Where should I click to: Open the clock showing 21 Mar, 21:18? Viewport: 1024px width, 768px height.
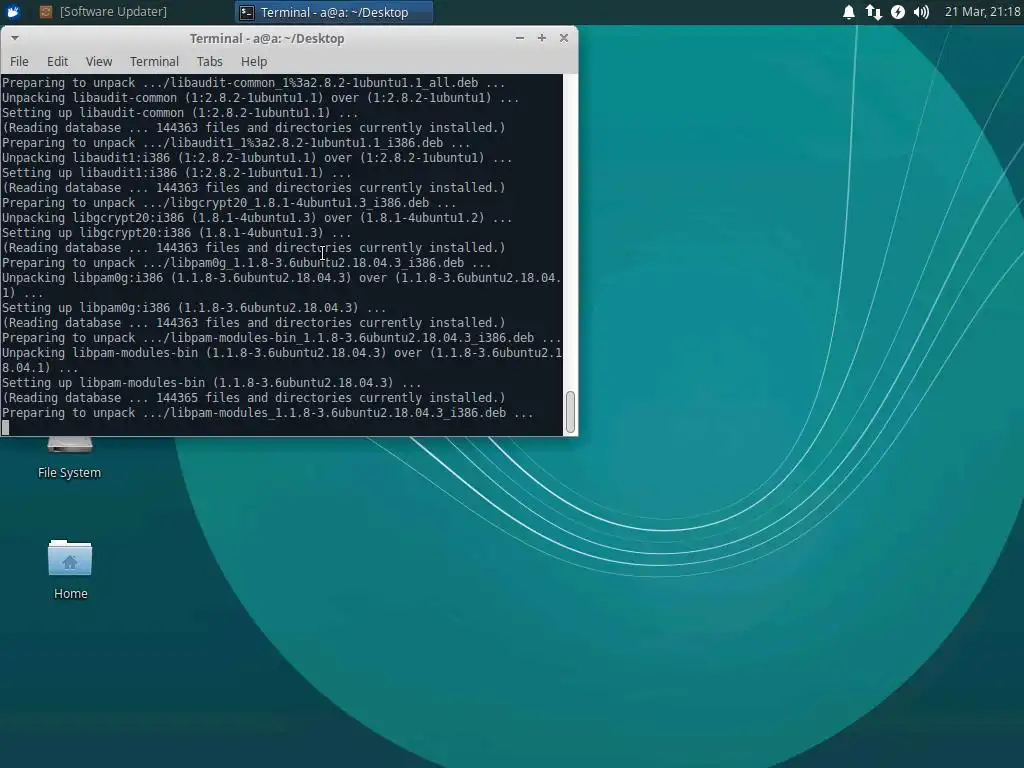[982, 12]
